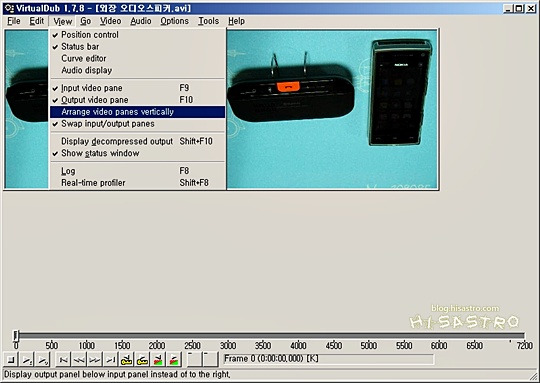Go to next scene change
Image resolution: width=540 pixels, height=383 pixels.
[x=174, y=360]
